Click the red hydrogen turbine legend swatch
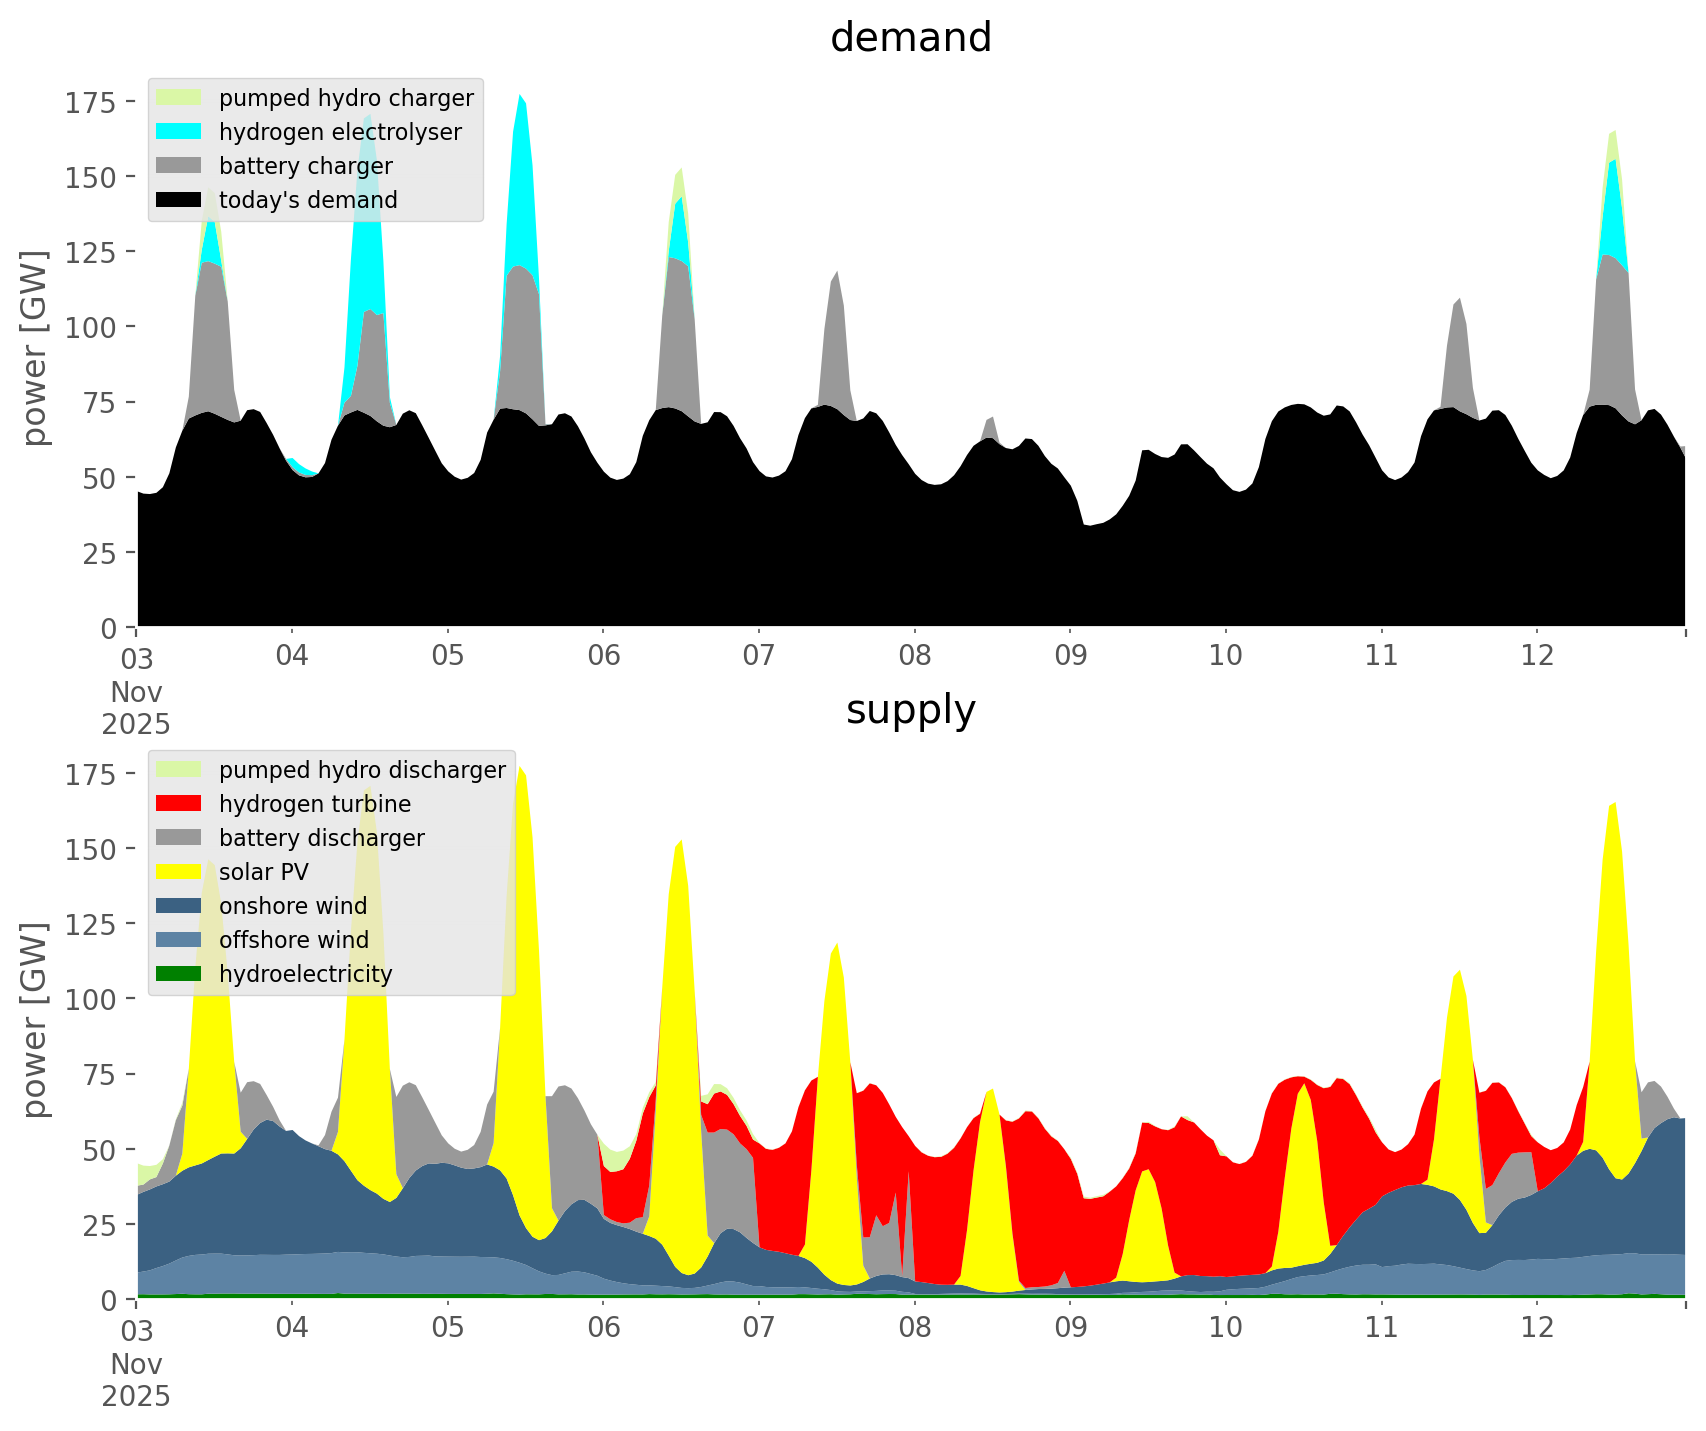This screenshot has width=1706, height=1431. pos(179,804)
